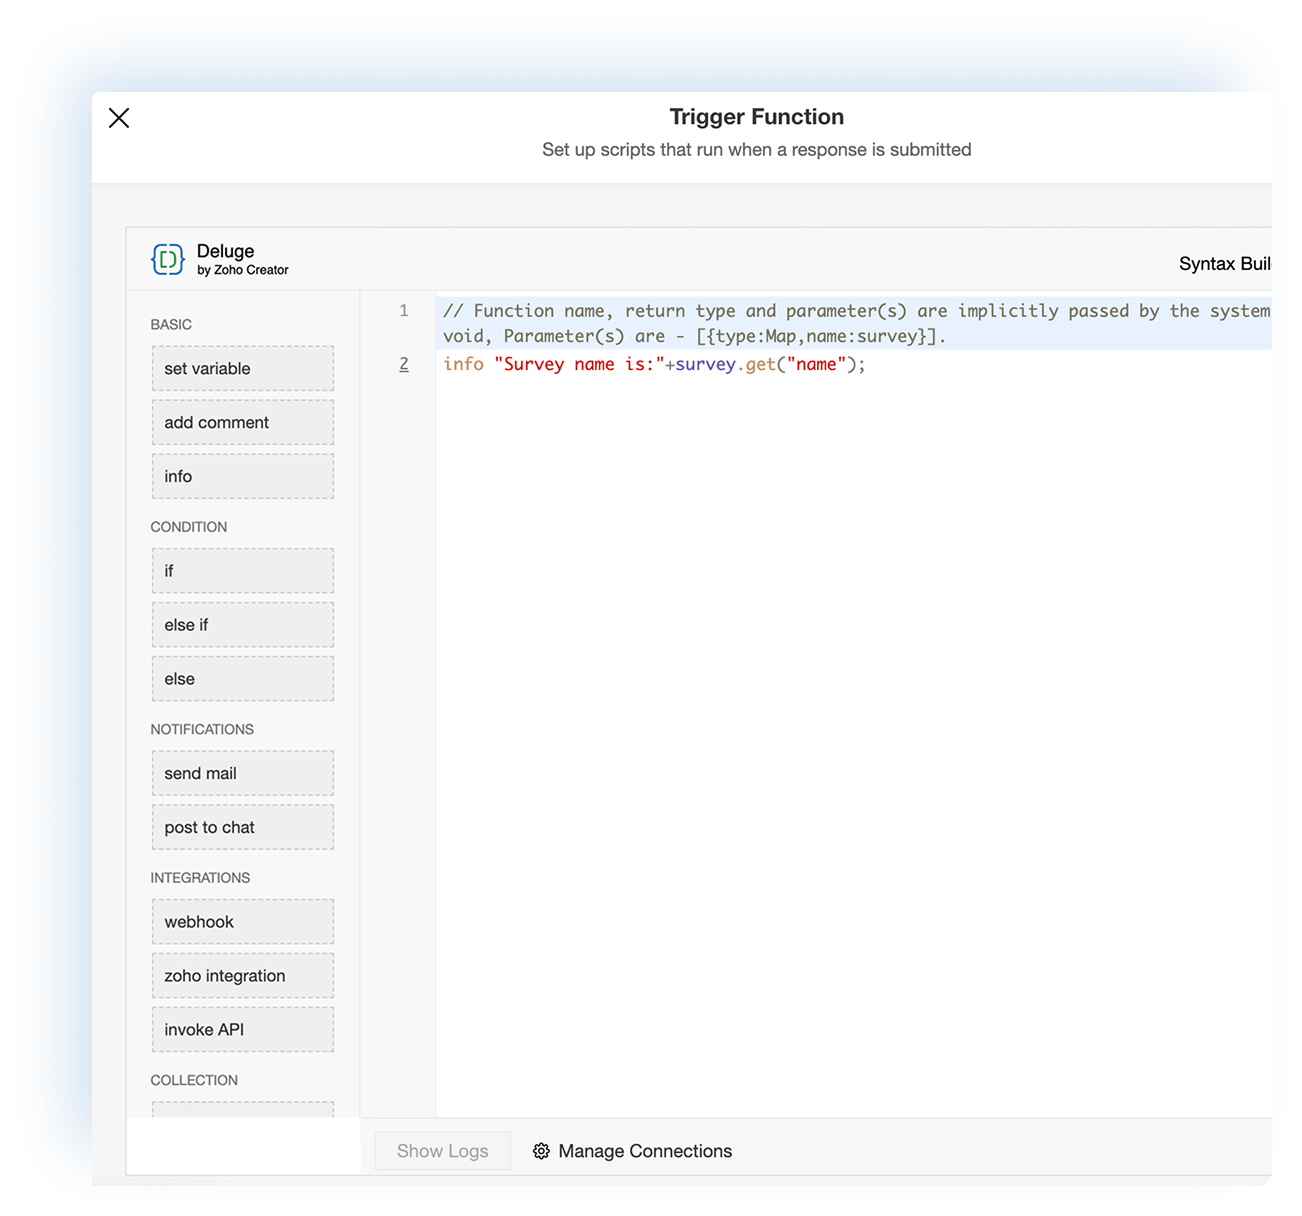Click line number 2 in the editor
This screenshot has height=1216, width=1302.
pos(404,364)
